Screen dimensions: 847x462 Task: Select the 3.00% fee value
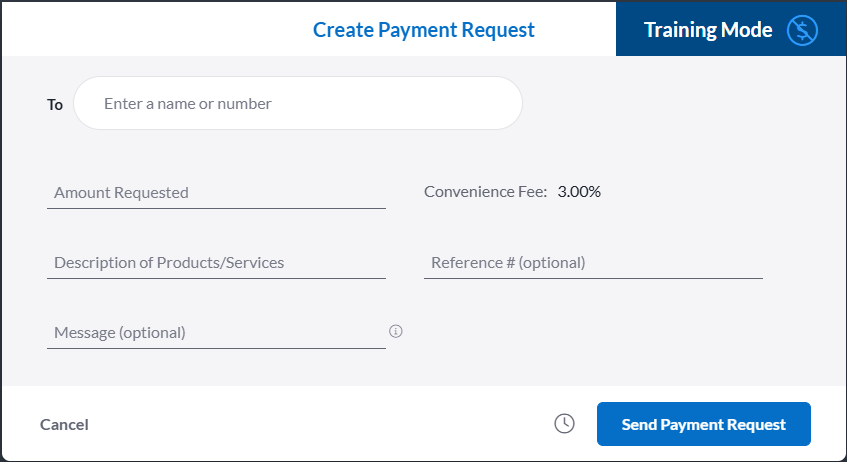point(579,192)
